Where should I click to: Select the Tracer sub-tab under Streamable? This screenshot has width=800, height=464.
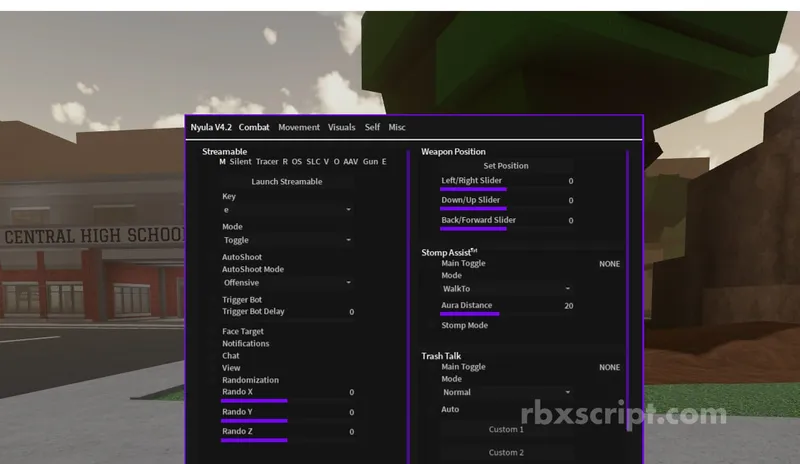click(267, 162)
